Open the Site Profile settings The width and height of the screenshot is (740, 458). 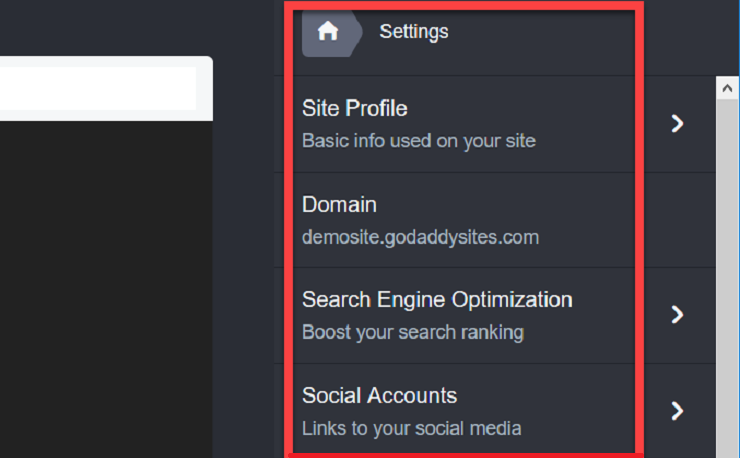click(495, 124)
